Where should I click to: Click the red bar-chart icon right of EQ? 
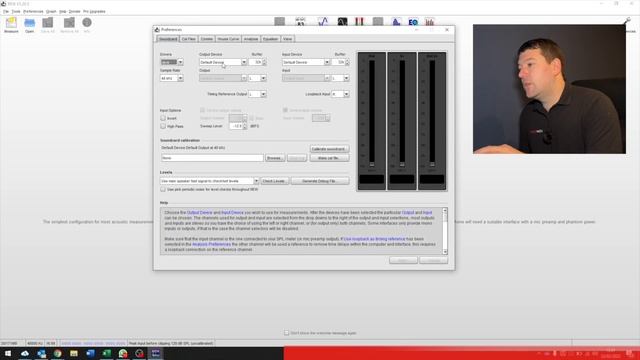pos(429,22)
